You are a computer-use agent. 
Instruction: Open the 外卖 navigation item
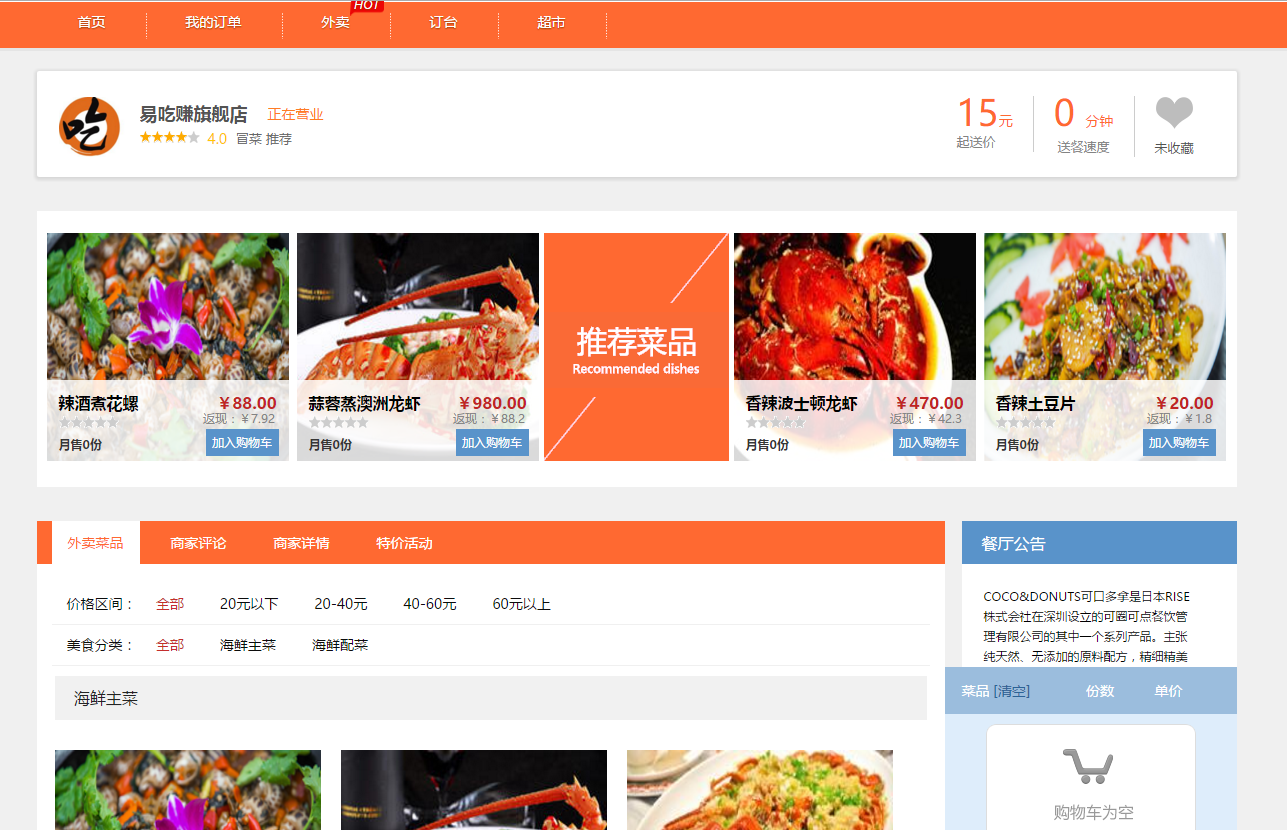point(335,22)
